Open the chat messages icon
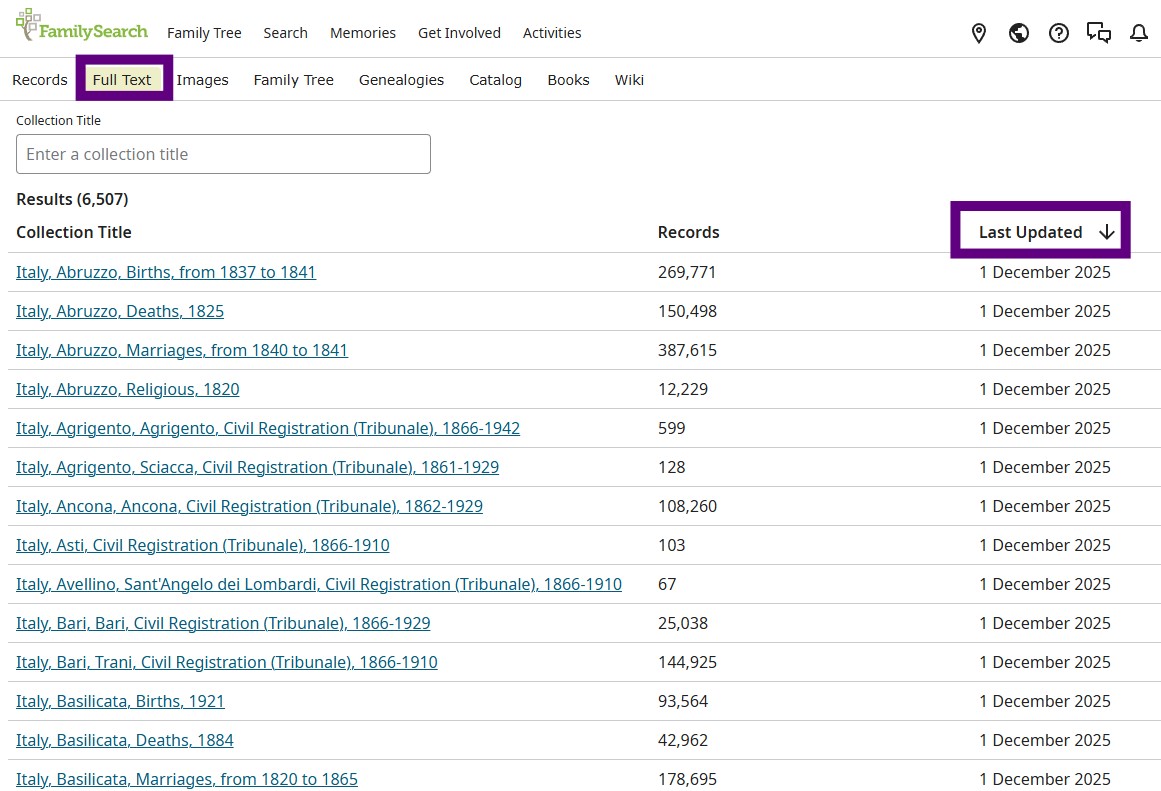1161x791 pixels. (1099, 33)
